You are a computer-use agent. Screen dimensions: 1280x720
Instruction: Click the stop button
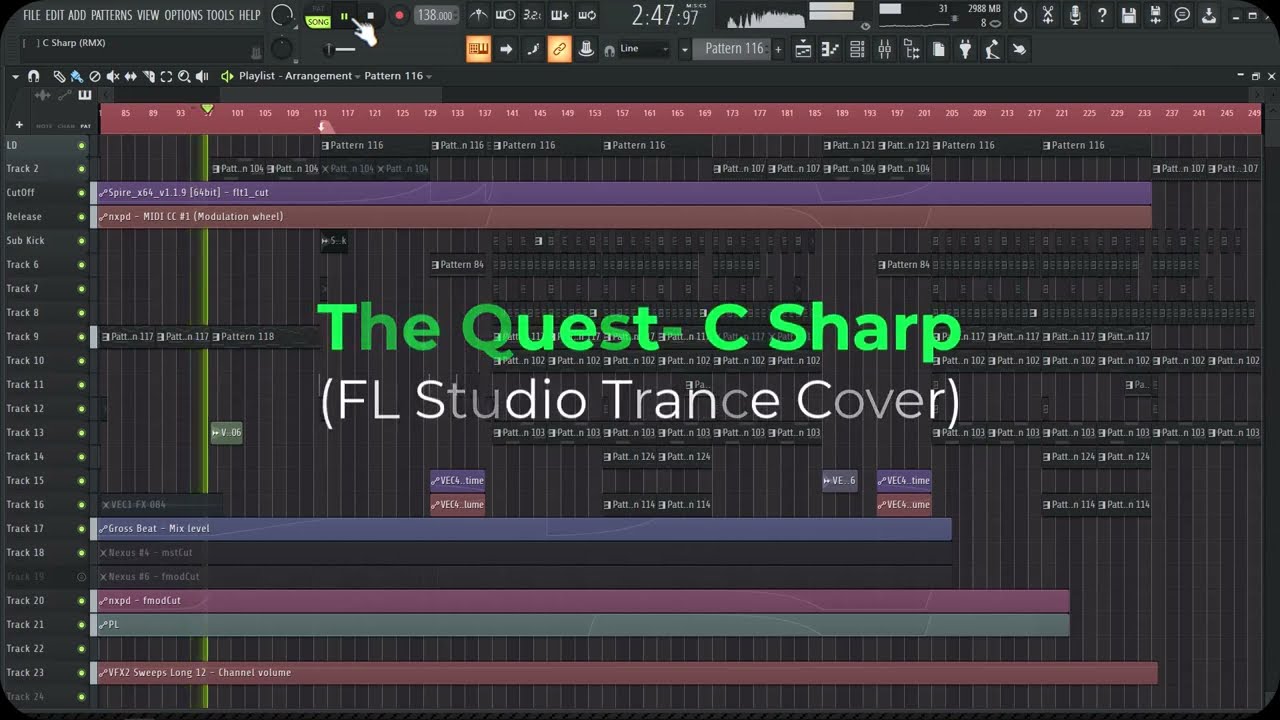[370, 16]
